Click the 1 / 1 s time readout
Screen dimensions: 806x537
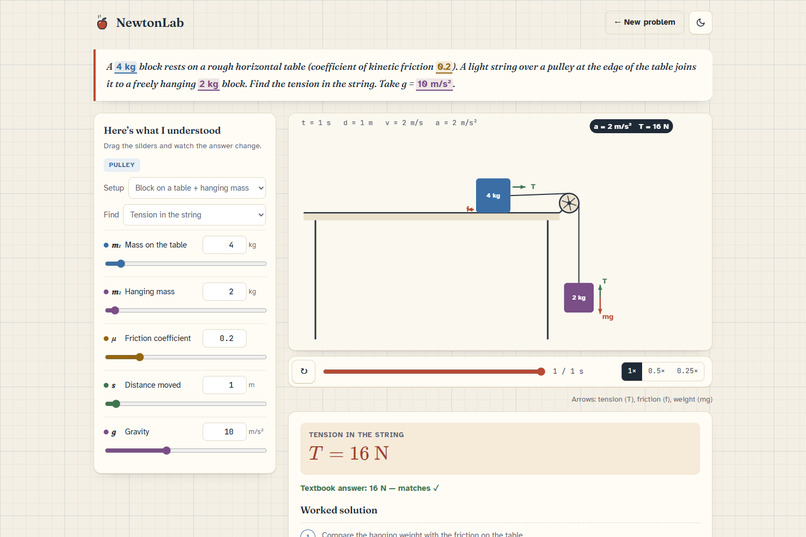click(x=568, y=371)
